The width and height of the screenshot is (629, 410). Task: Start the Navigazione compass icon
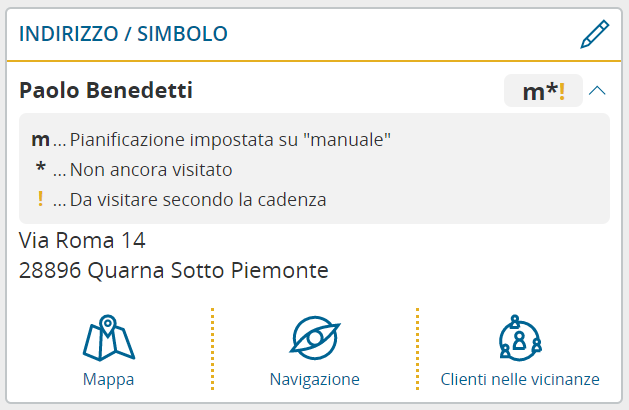pyautogui.click(x=315, y=338)
